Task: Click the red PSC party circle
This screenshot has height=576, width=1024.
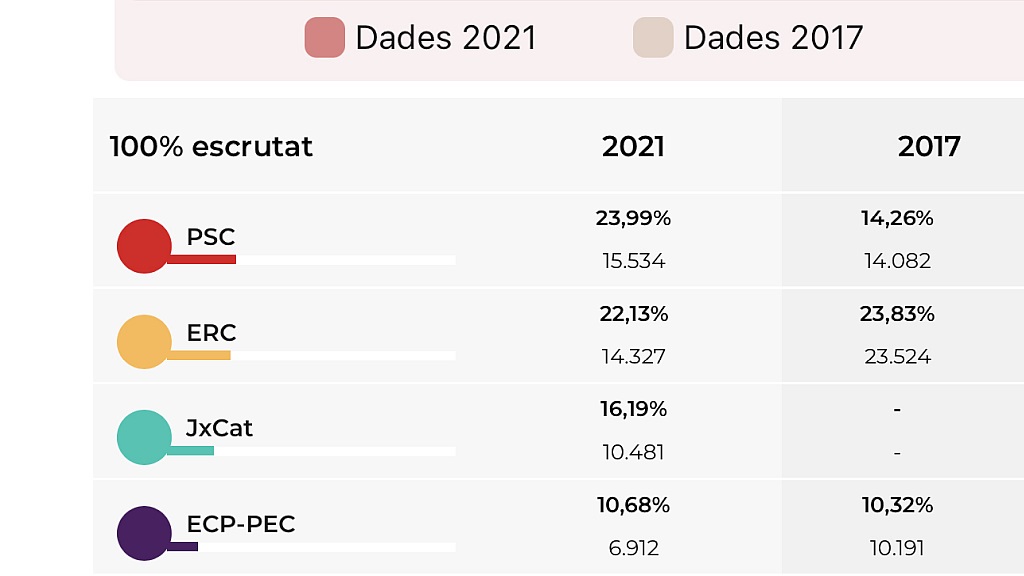Action: [144, 246]
